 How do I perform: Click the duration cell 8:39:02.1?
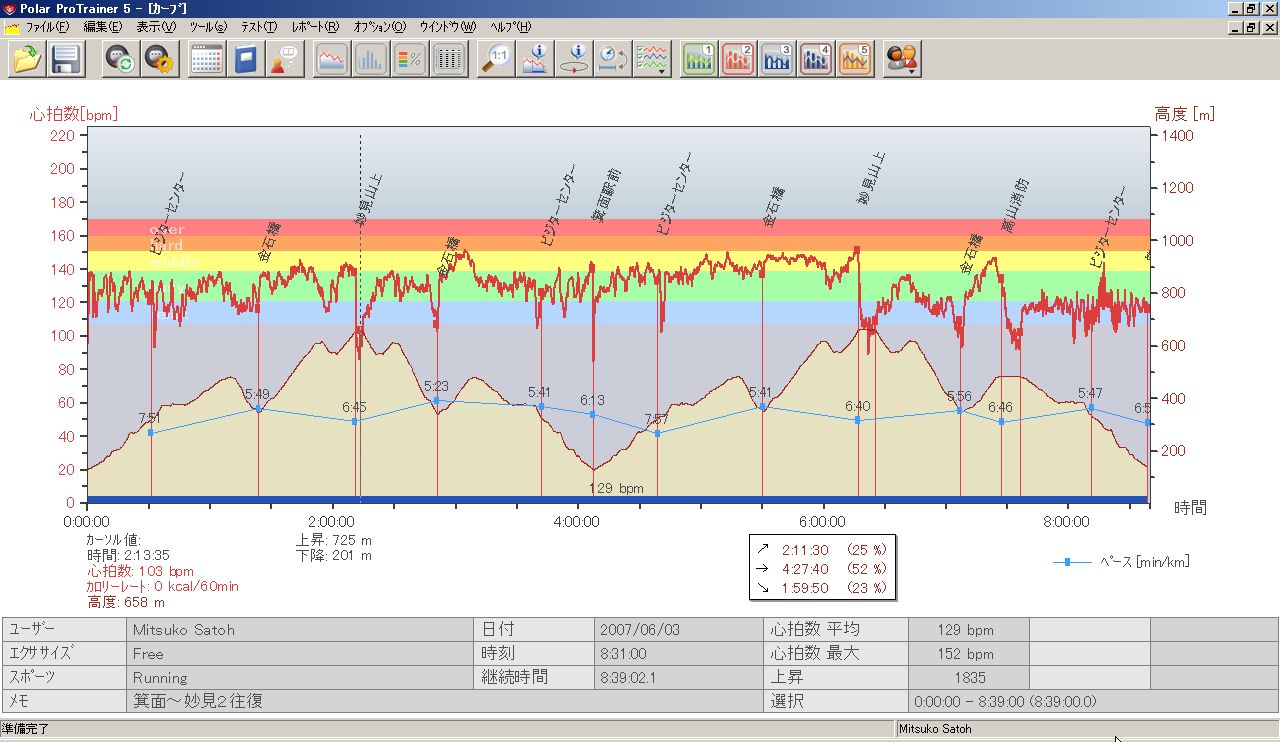679,677
